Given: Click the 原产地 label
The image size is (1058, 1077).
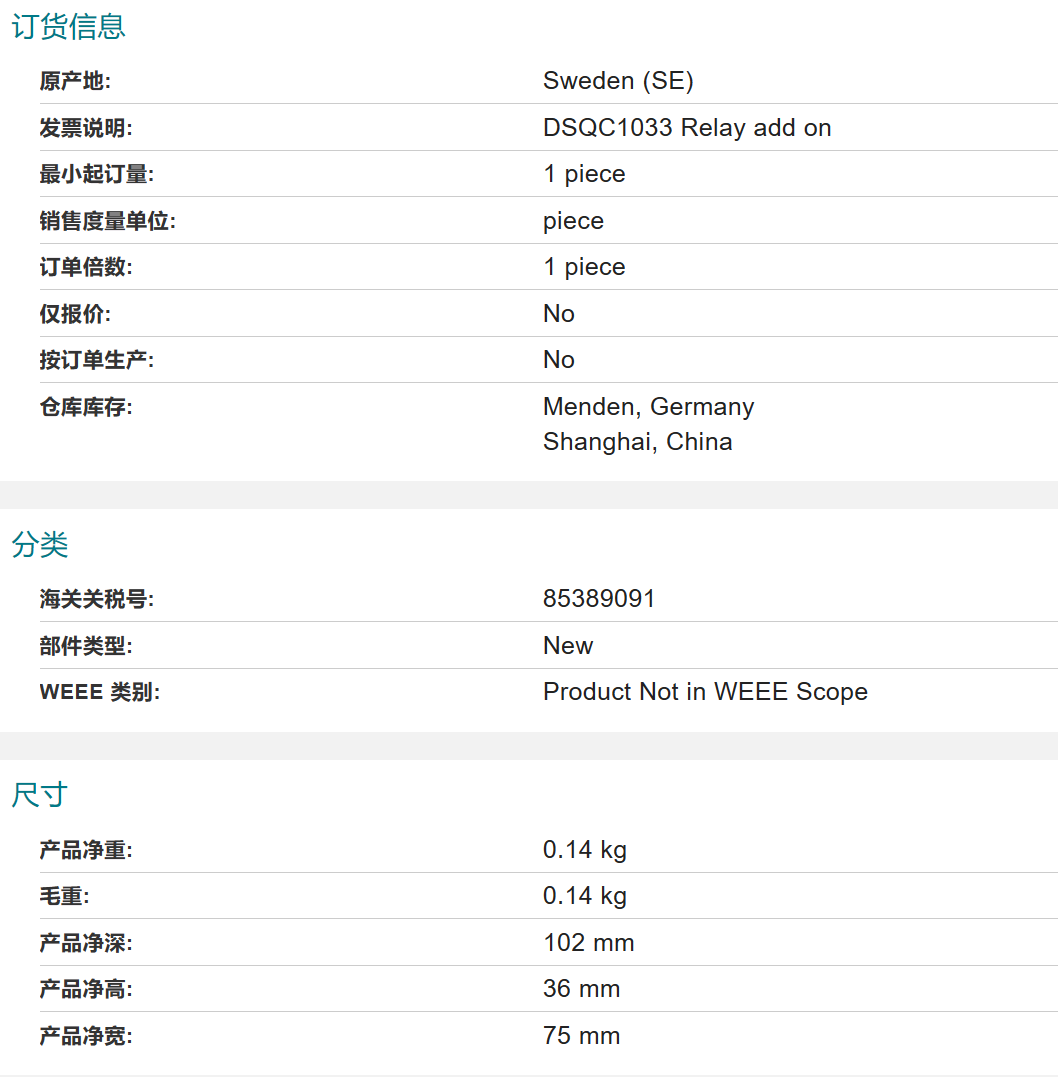Looking at the screenshot, I should [x=75, y=81].
